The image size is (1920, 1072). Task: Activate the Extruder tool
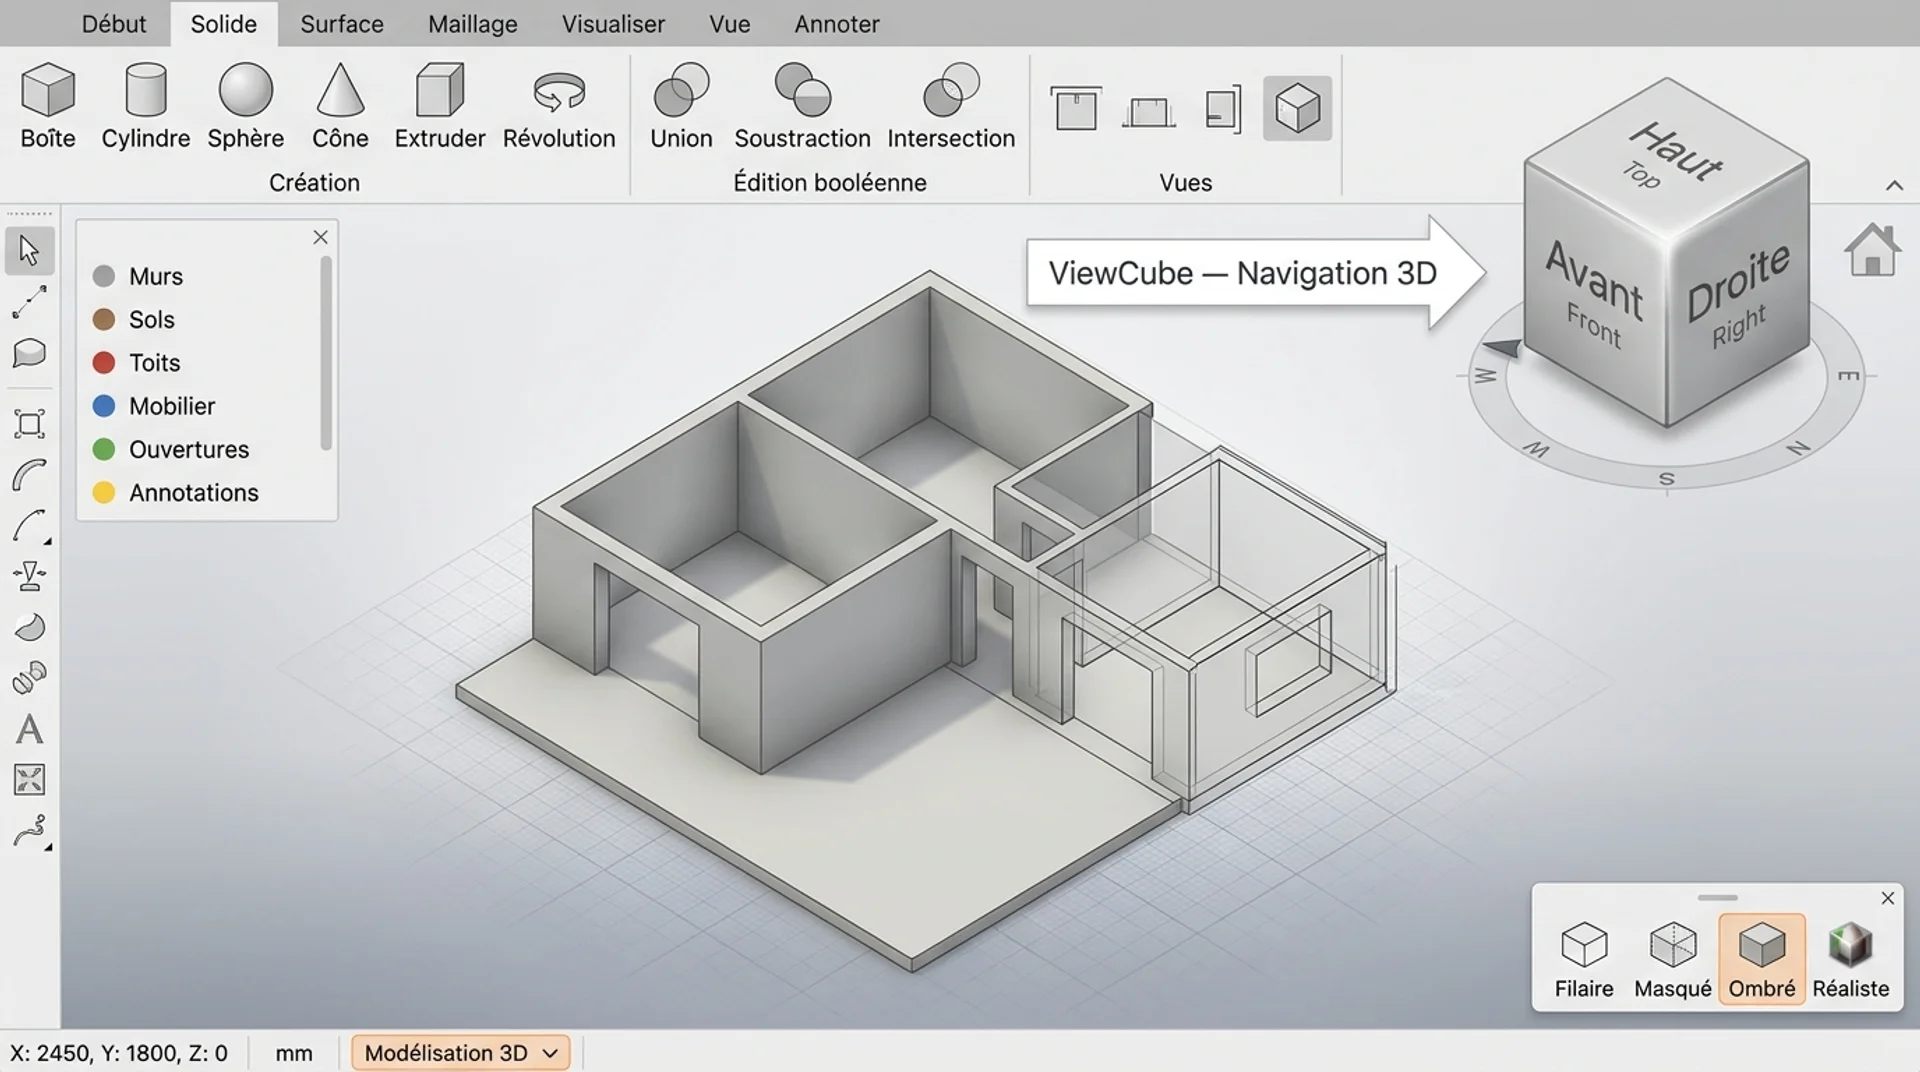(x=439, y=106)
